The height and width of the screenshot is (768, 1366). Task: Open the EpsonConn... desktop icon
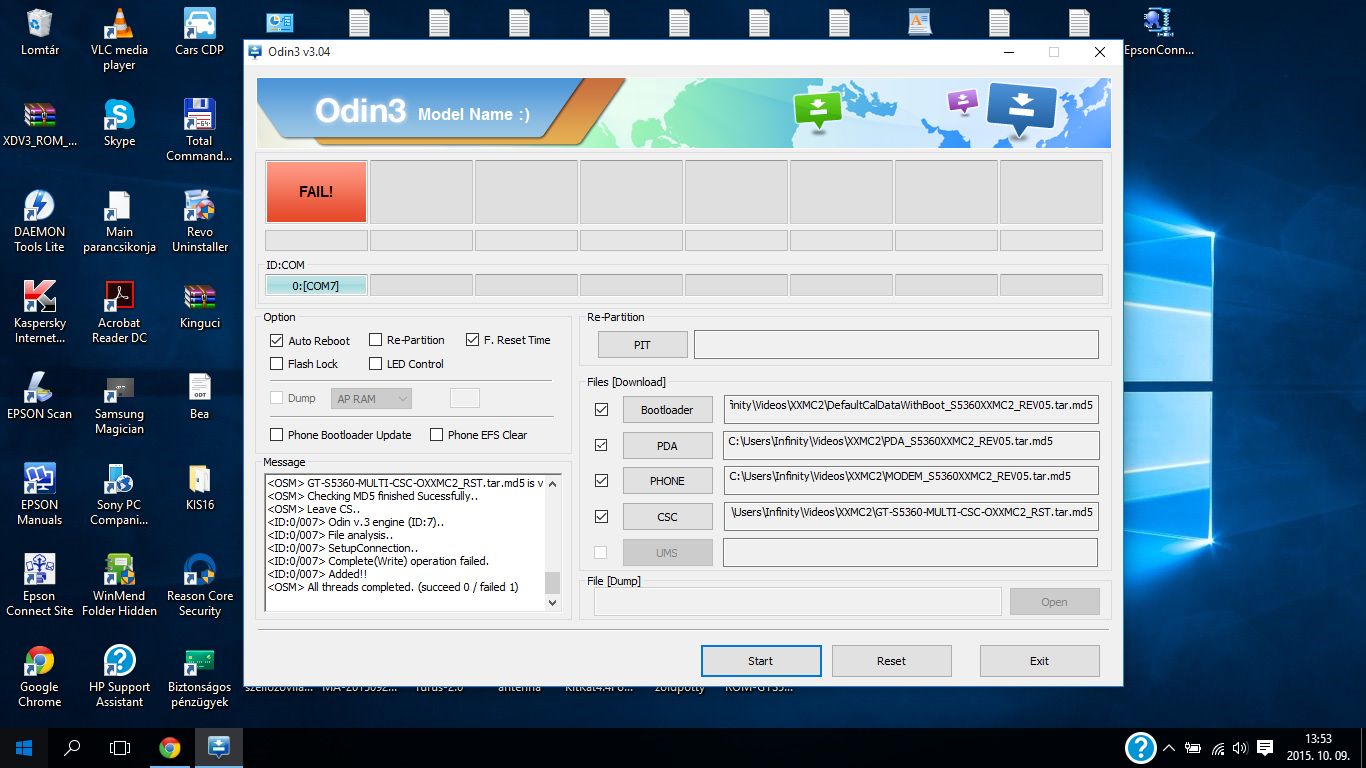click(1159, 32)
